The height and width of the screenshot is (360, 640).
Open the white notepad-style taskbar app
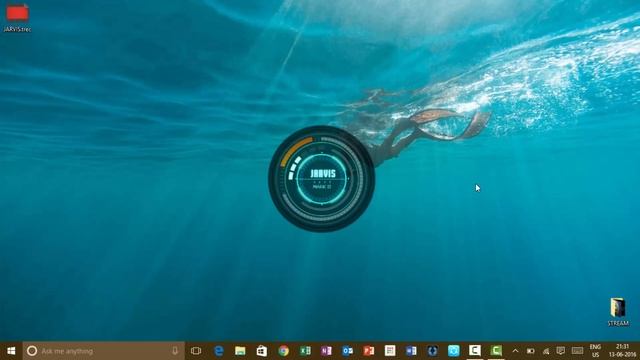click(390, 351)
